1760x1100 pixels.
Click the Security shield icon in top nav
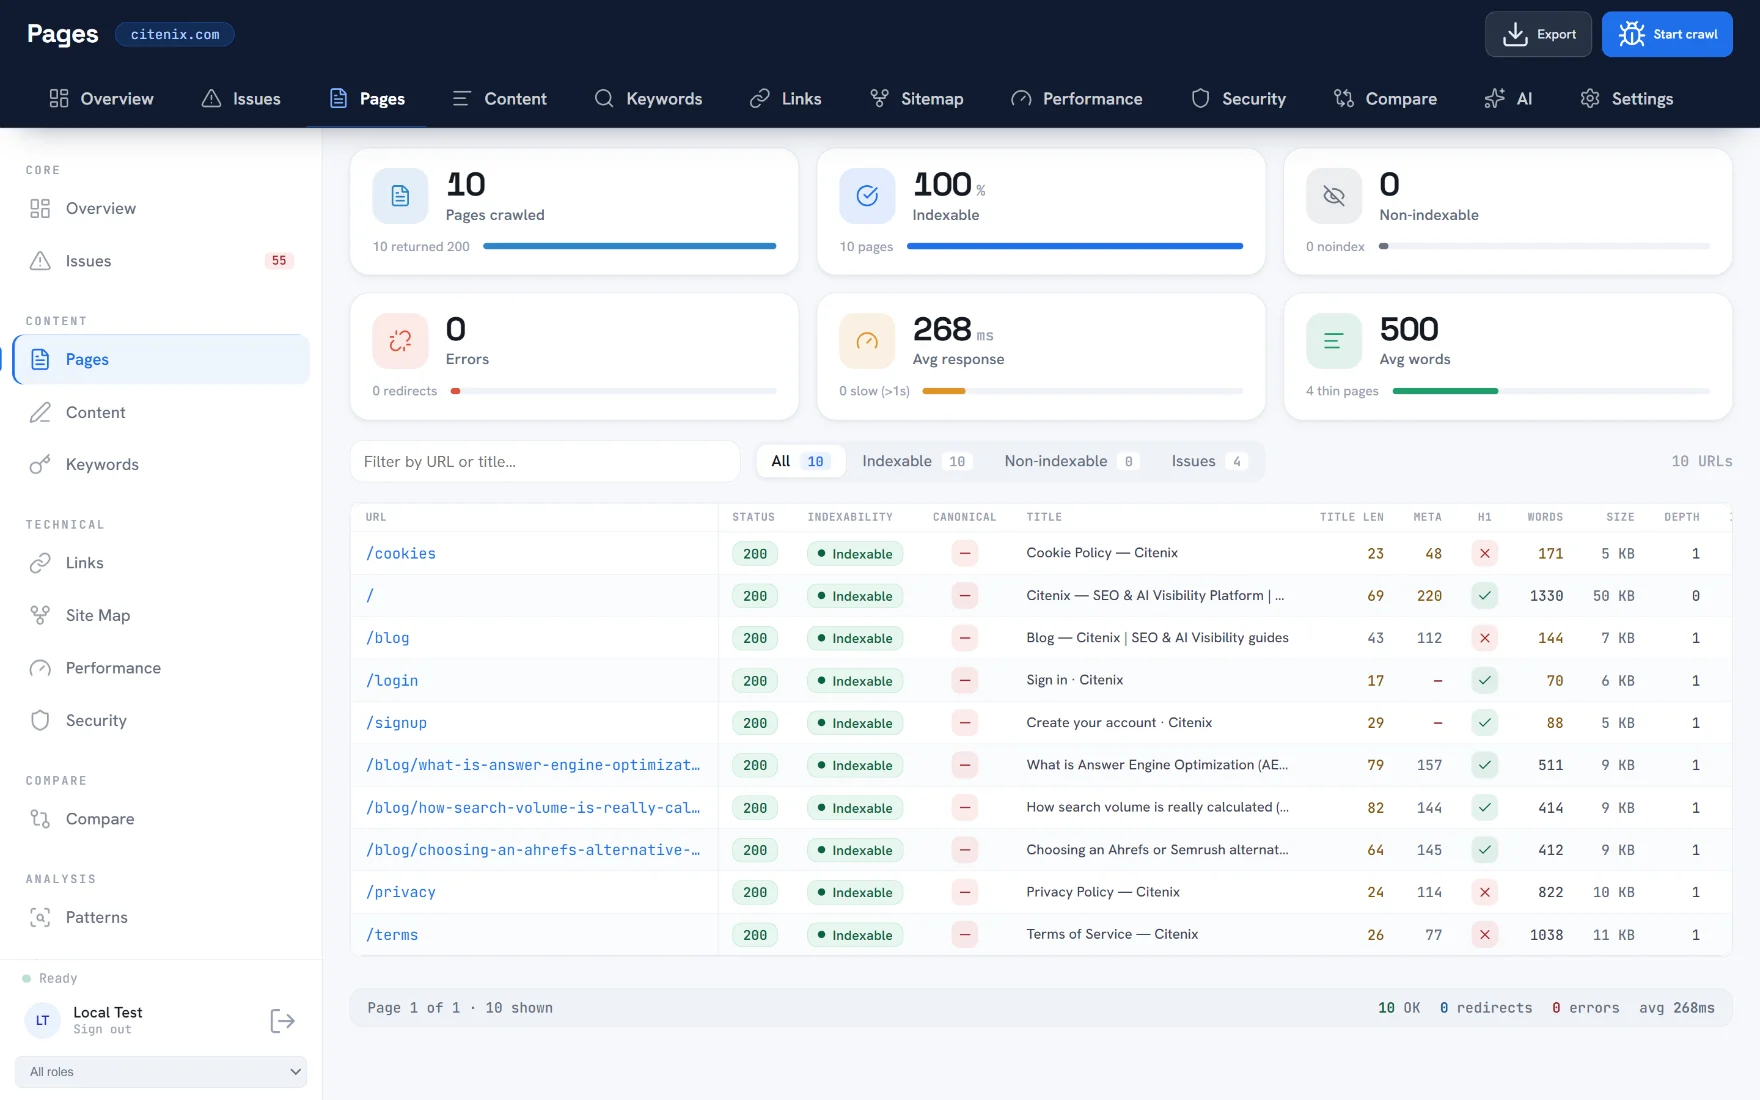[1200, 98]
